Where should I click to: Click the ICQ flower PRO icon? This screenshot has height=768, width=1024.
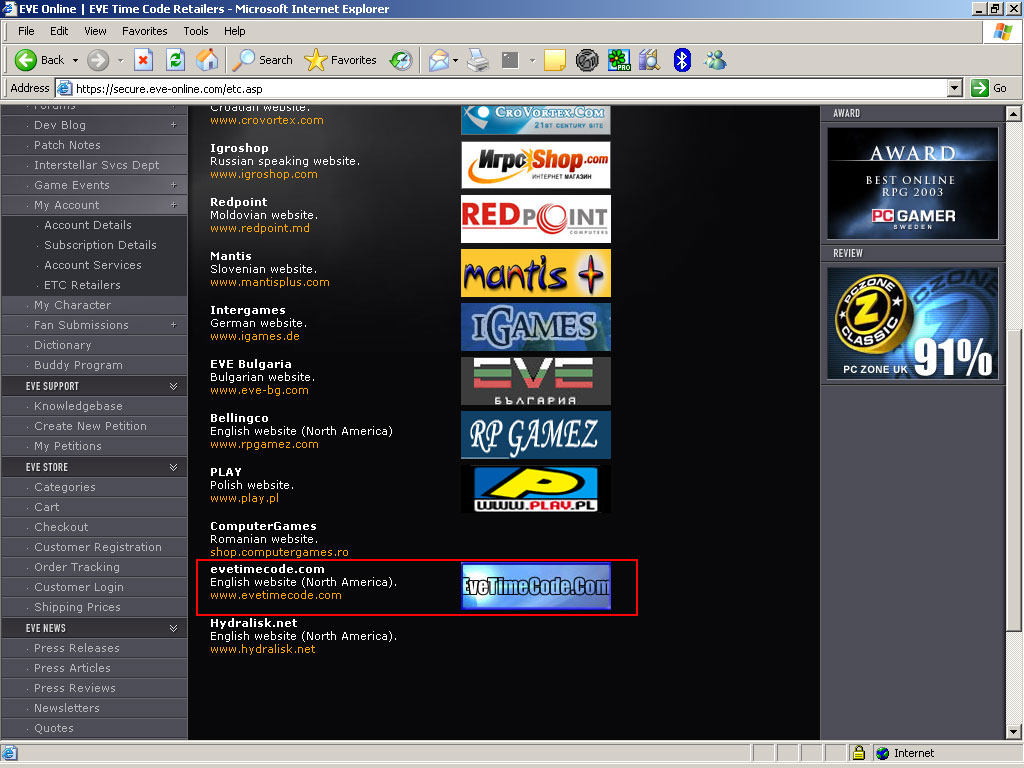click(x=618, y=60)
